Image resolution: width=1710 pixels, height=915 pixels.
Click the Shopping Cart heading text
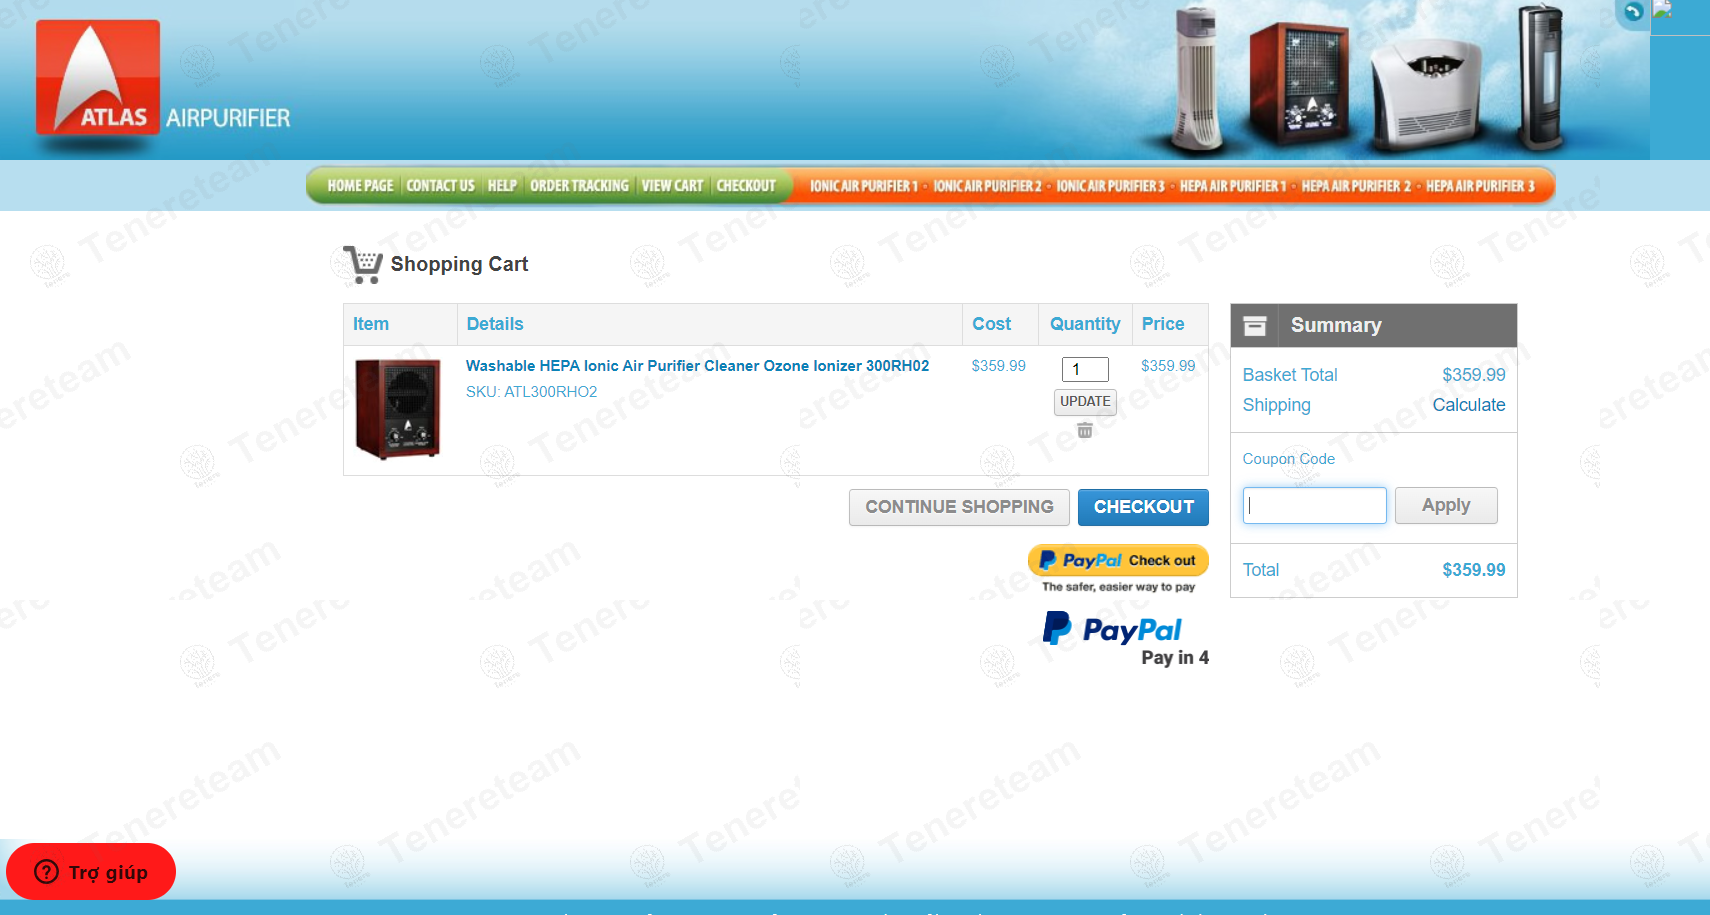(x=459, y=264)
